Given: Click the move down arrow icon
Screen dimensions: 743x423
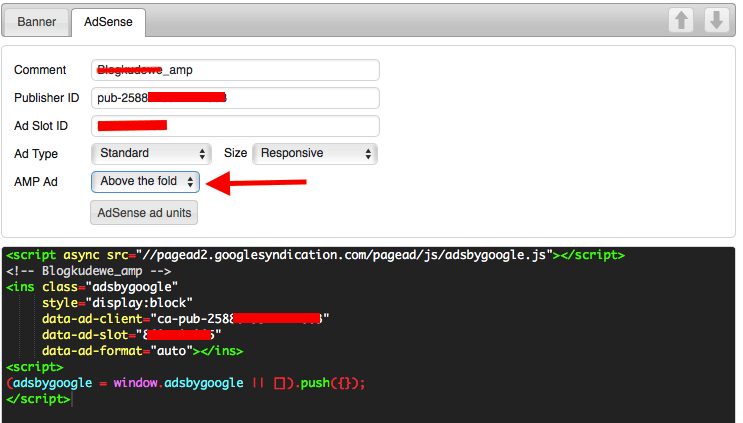Looking at the screenshot, I should (716, 20).
